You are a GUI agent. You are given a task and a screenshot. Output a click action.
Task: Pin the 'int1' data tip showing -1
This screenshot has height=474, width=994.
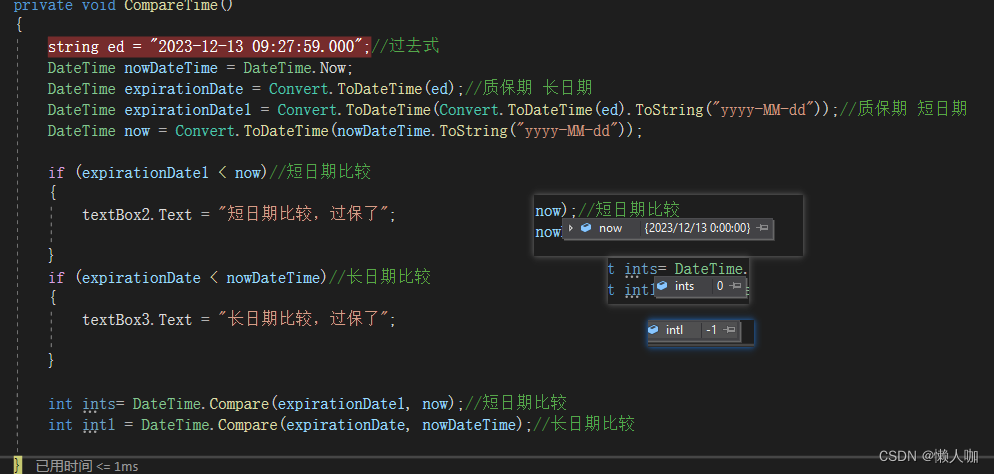(x=729, y=330)
